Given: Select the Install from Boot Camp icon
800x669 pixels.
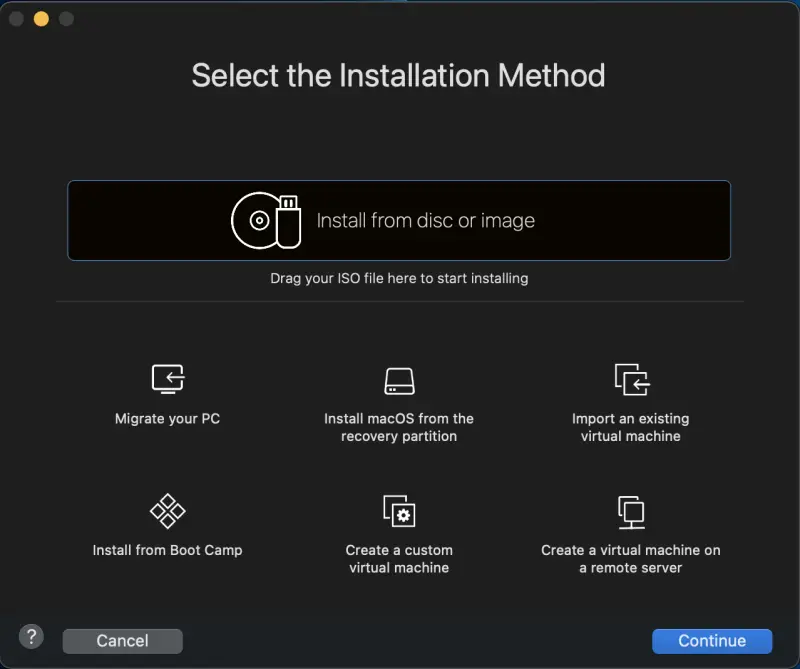Looking at the screenshot, I should coord(167,512).
